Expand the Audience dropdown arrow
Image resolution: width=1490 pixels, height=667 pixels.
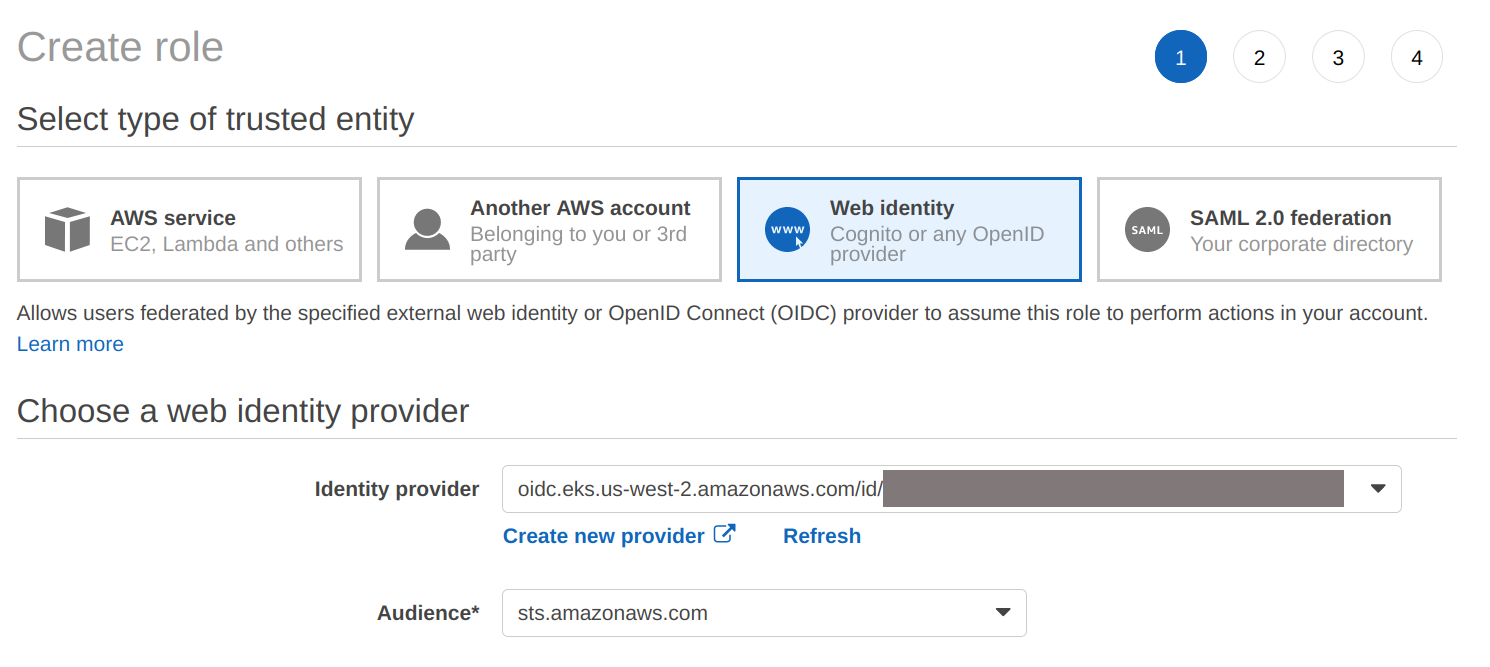pos(1002,613)
